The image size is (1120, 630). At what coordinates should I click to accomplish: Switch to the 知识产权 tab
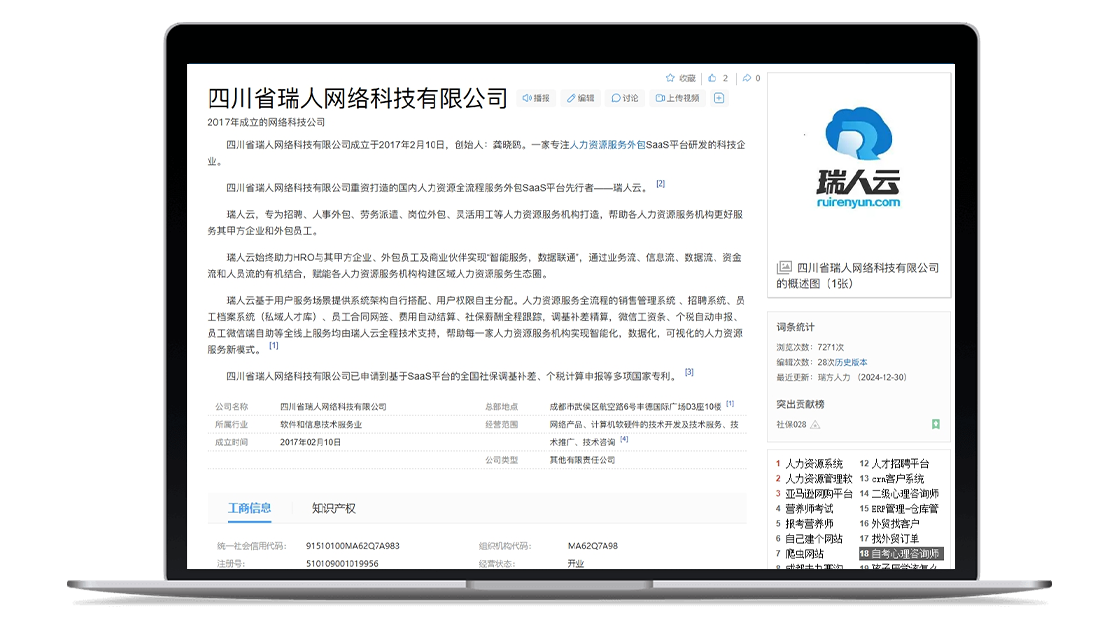335,508
